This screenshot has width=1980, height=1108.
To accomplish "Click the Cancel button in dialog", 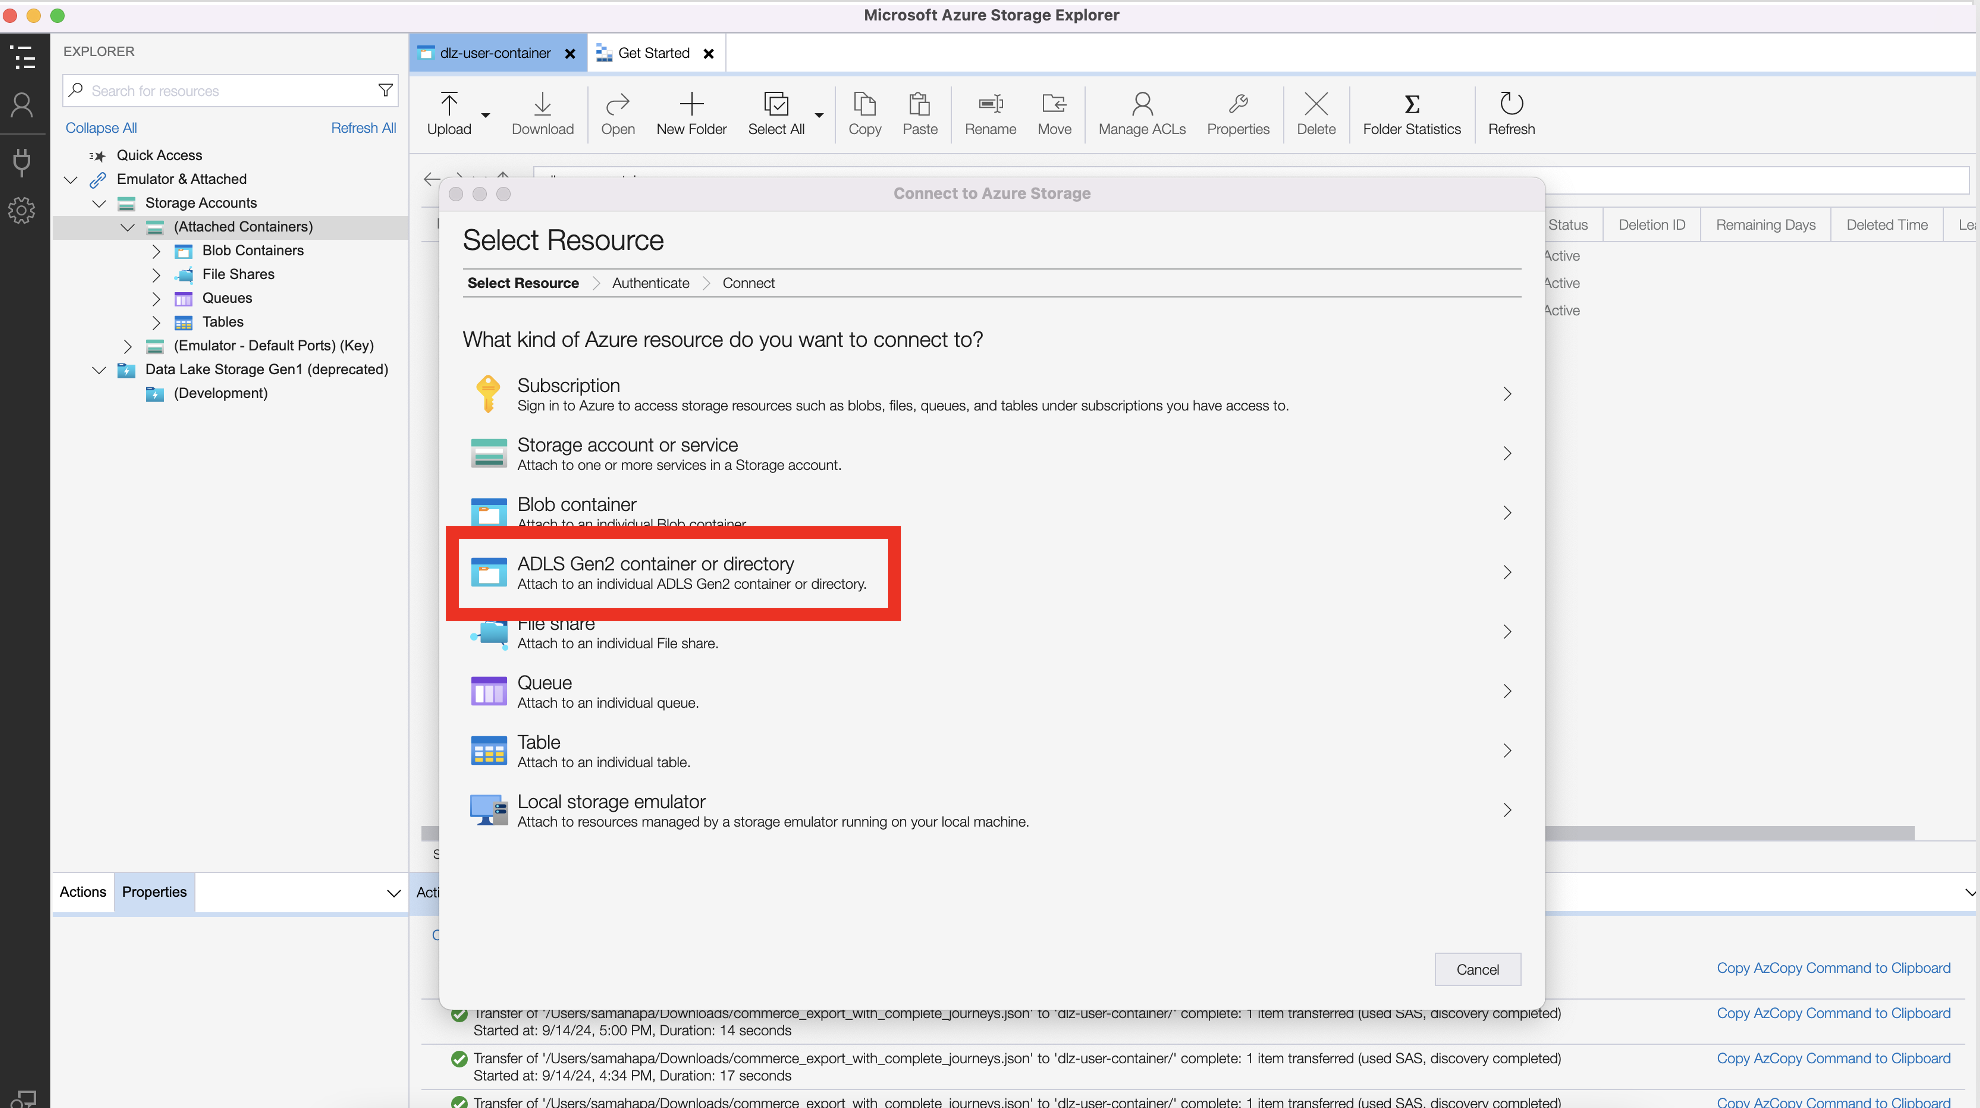I will point(1477,969).
